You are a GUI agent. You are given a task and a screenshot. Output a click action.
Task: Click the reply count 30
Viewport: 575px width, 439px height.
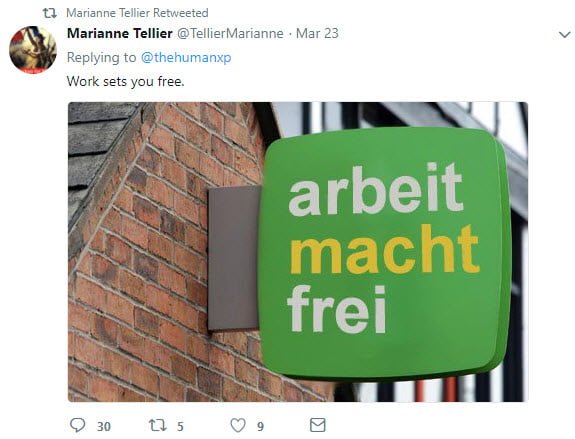pyautogui.click(x=104, y=427)
